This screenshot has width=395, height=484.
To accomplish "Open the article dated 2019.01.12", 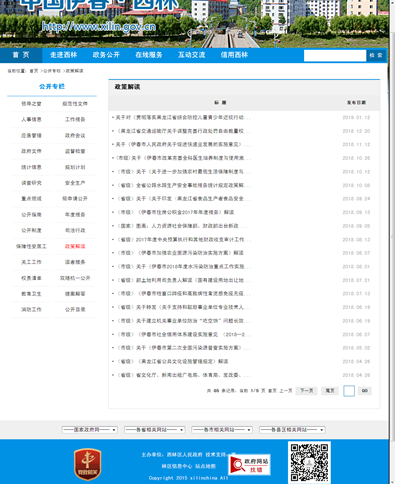I will coord(183,117).
